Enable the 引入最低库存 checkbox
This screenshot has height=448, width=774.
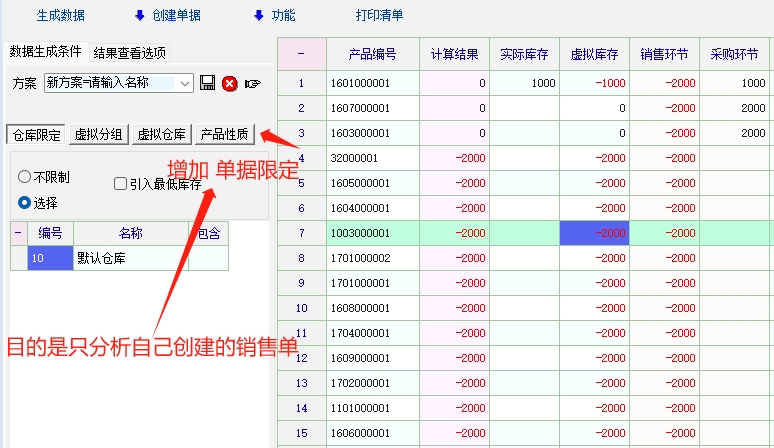[121, 184]
